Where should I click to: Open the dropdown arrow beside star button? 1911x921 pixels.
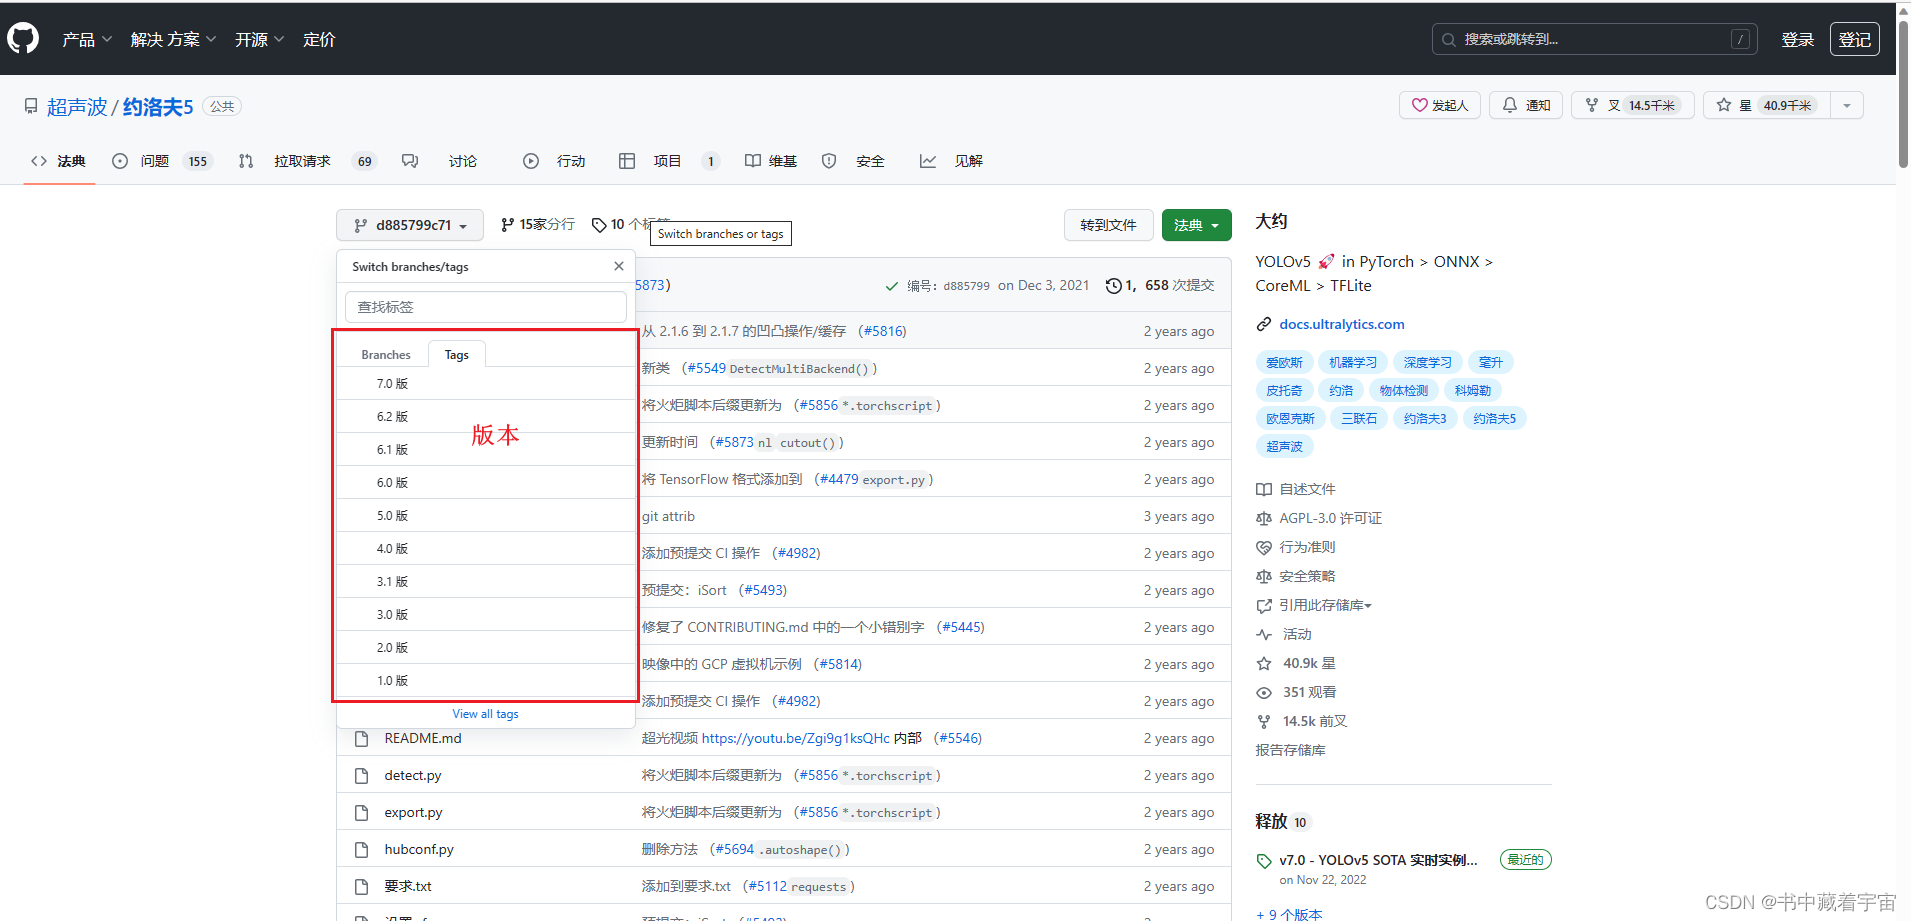tap(1847, 105)
